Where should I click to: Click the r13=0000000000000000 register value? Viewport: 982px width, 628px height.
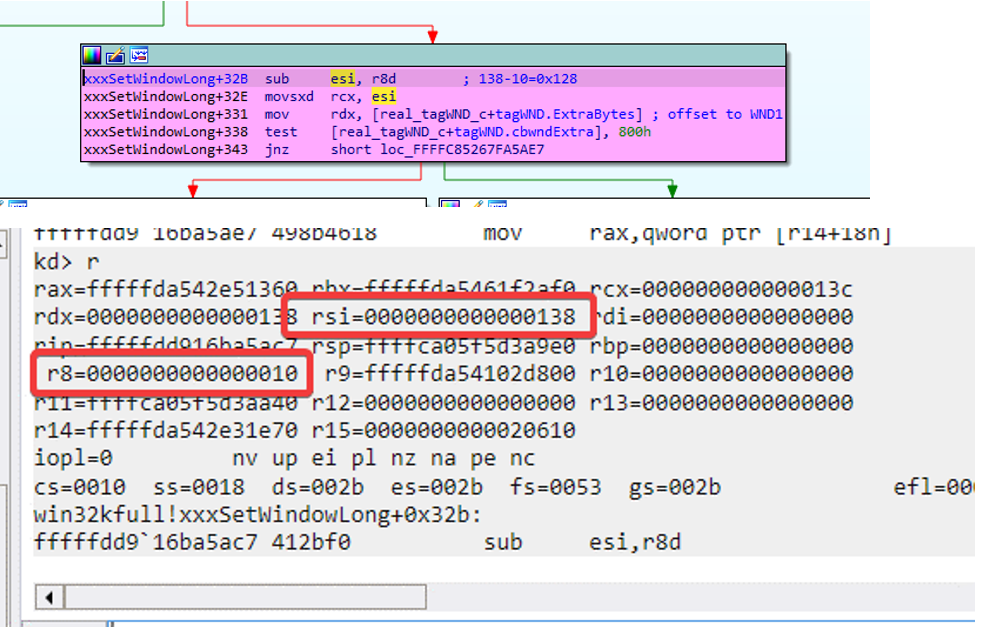(x=721, y=402)
